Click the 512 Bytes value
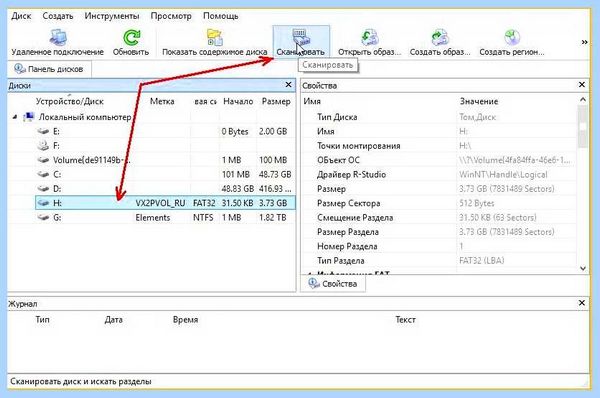 [x=477, y=203]
